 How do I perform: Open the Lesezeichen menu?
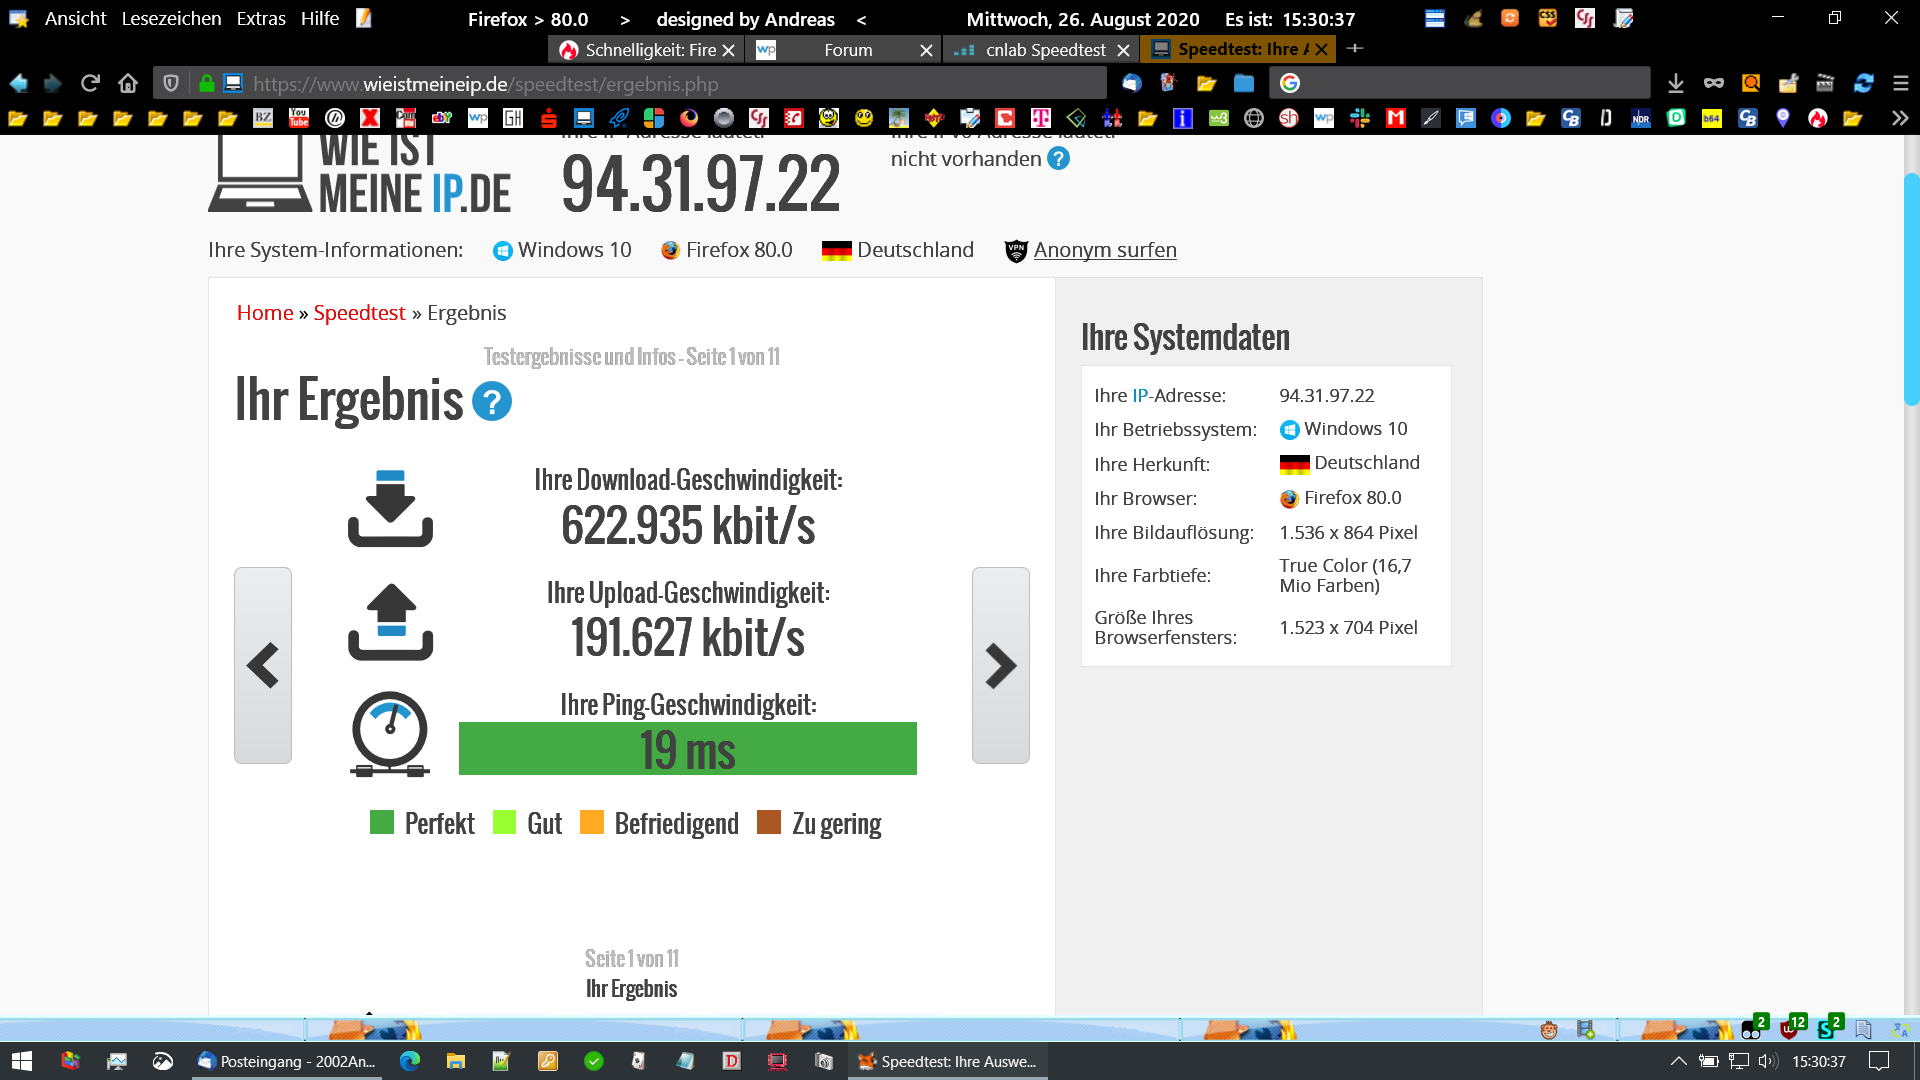(171, 18)
